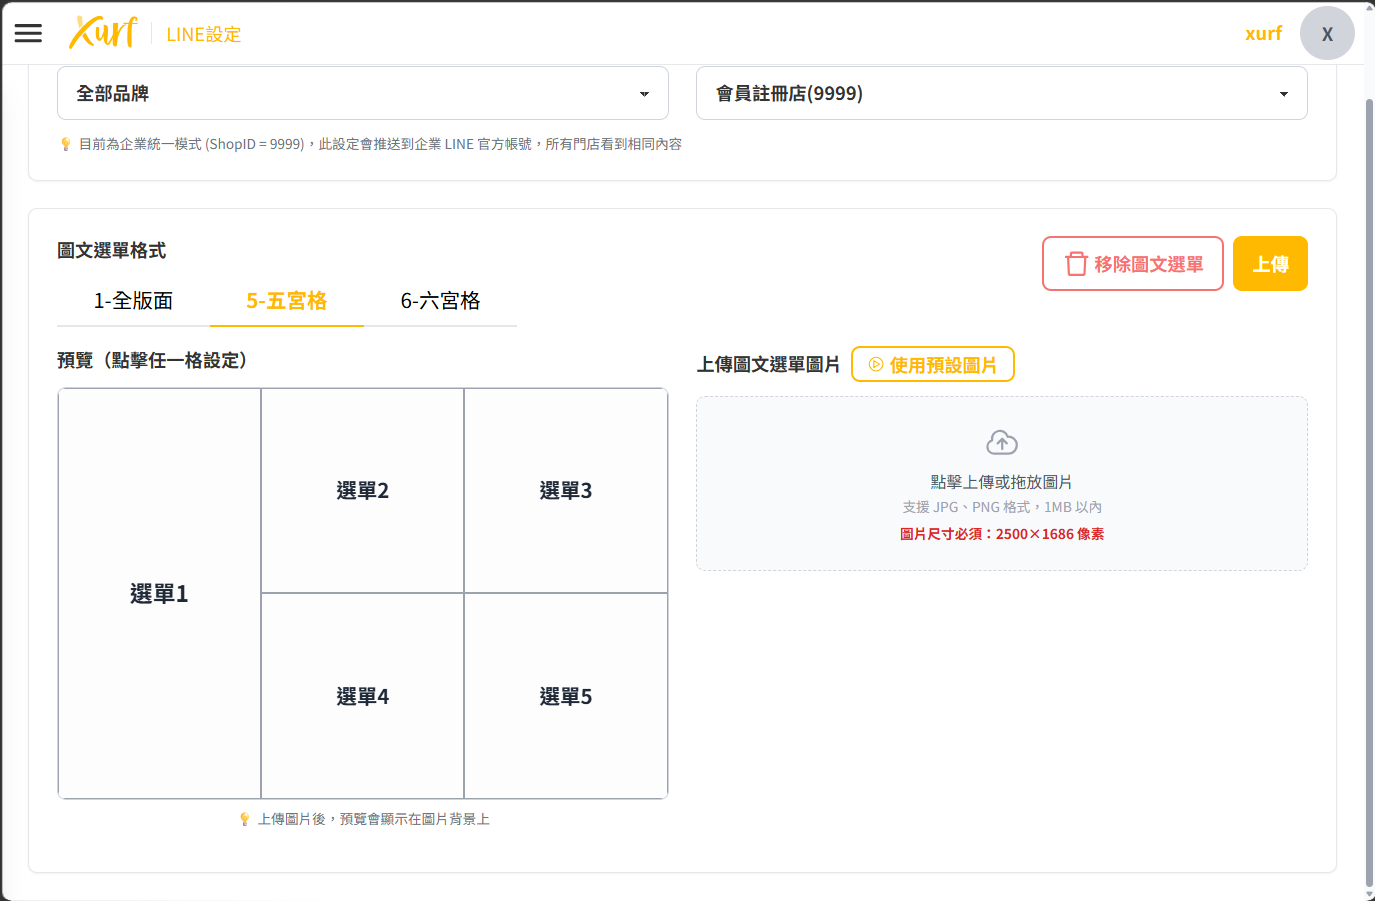1375x901 pixels.
Task: Click the arrow of 全部品牌 dropdown
Action: (644, 94)
